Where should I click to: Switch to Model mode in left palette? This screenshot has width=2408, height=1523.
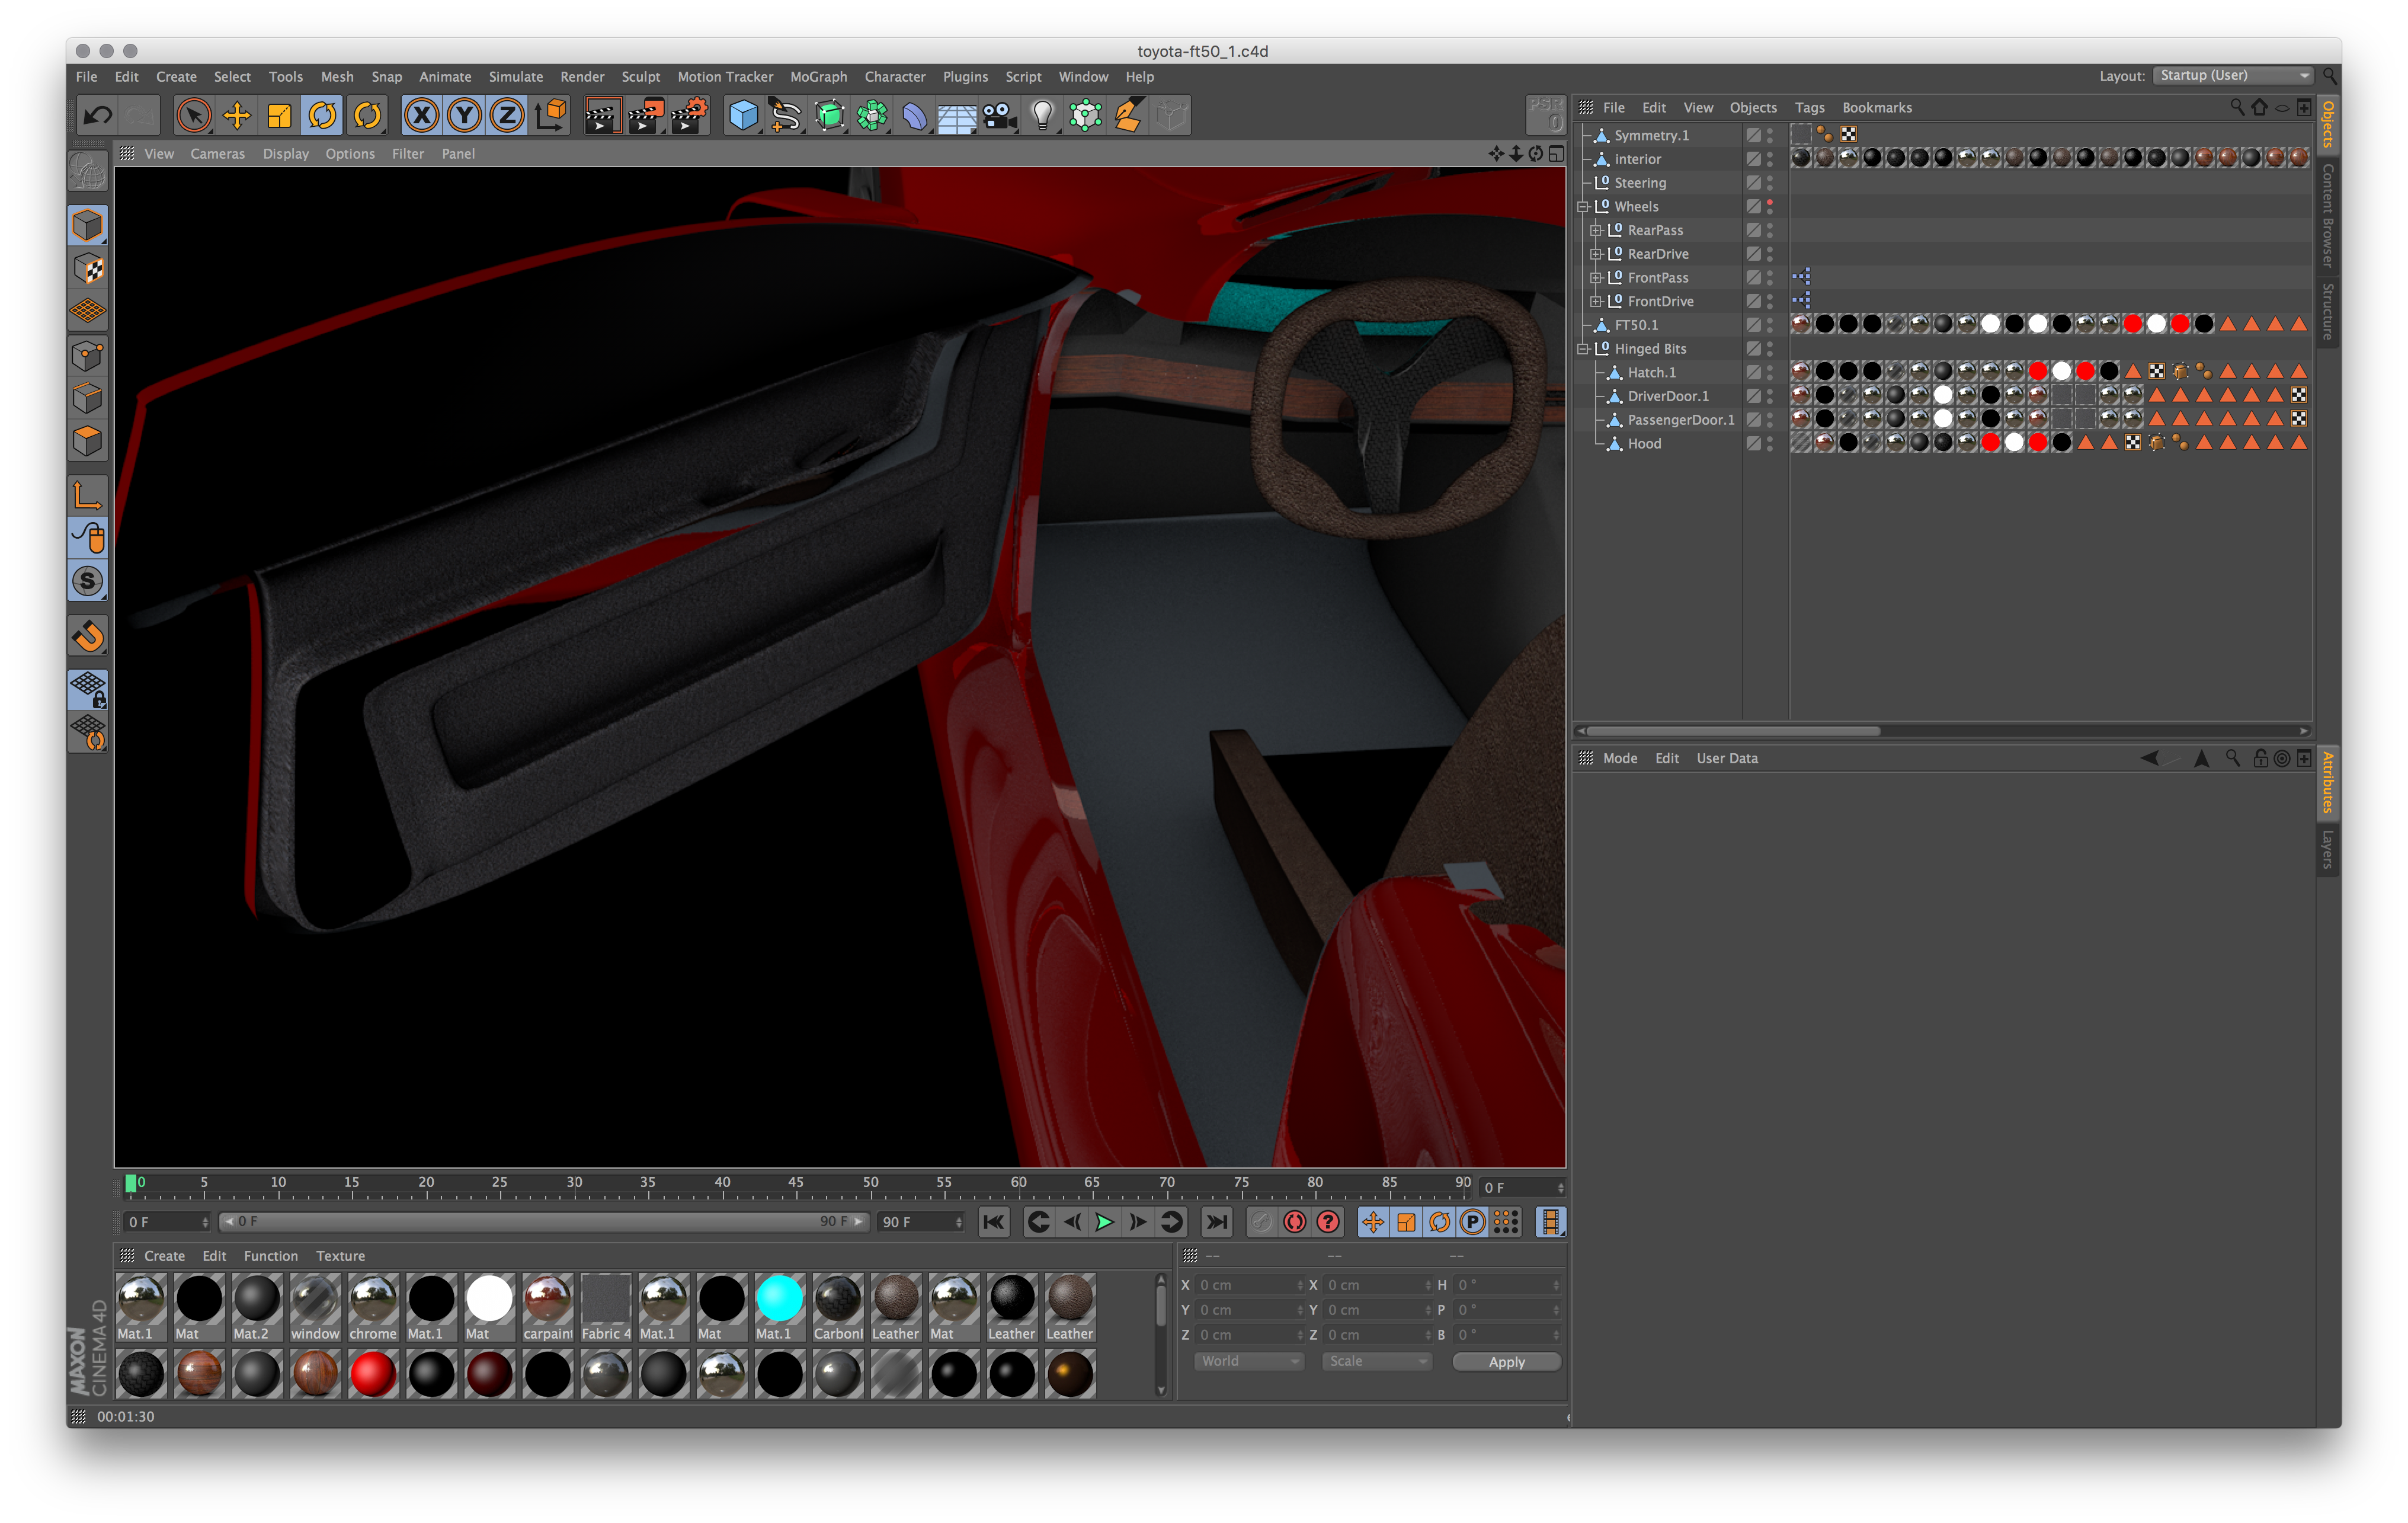click(x=88, y=226)
